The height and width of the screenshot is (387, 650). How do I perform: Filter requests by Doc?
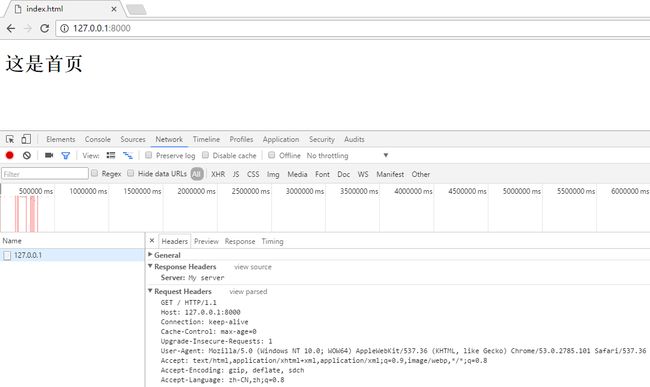click(344, 174)
